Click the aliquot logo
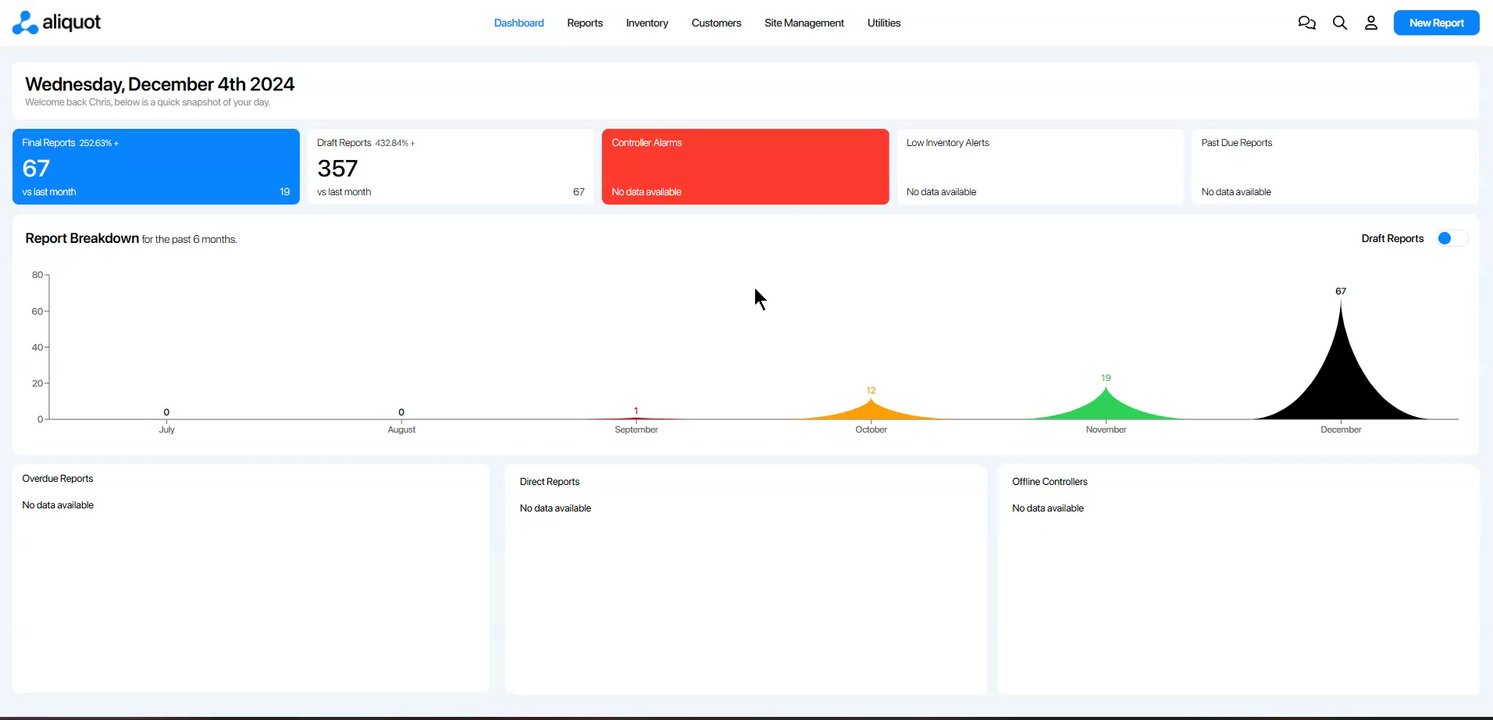The height and width of the screenshot is (720, 1493). coord(57,23)
